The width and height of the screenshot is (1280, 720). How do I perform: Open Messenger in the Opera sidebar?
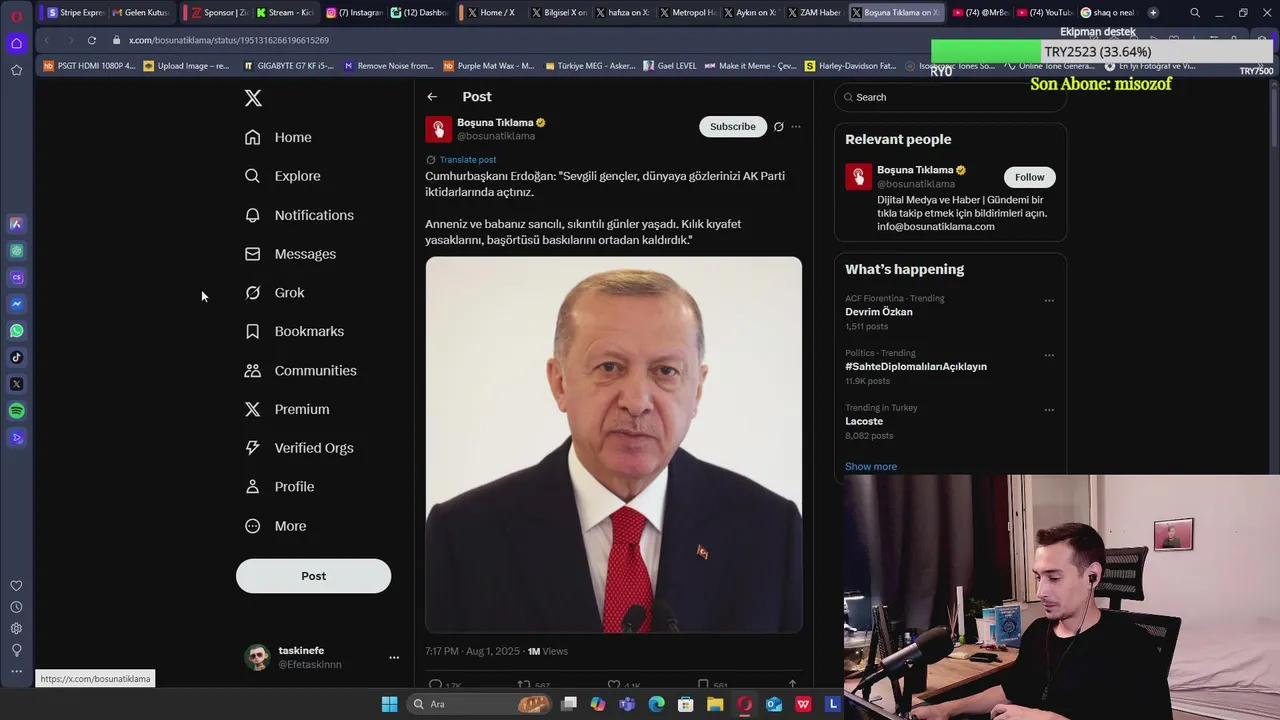[16, 304]
